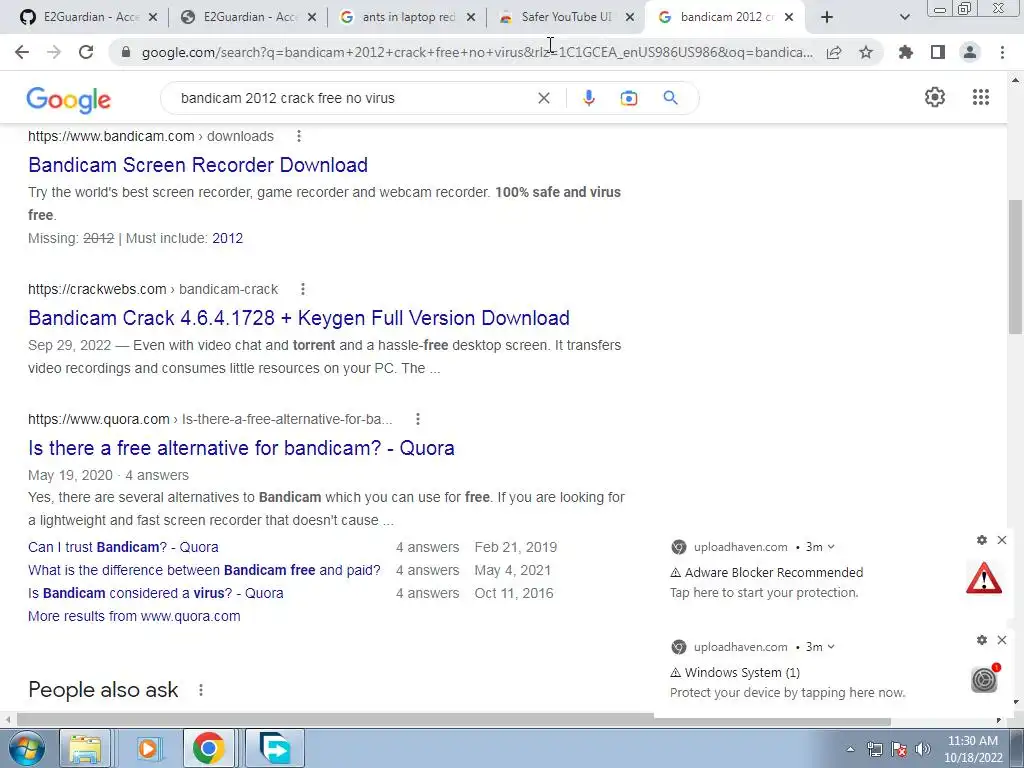
Task: Open a new browser tab
Action: [x=827, y=17]
